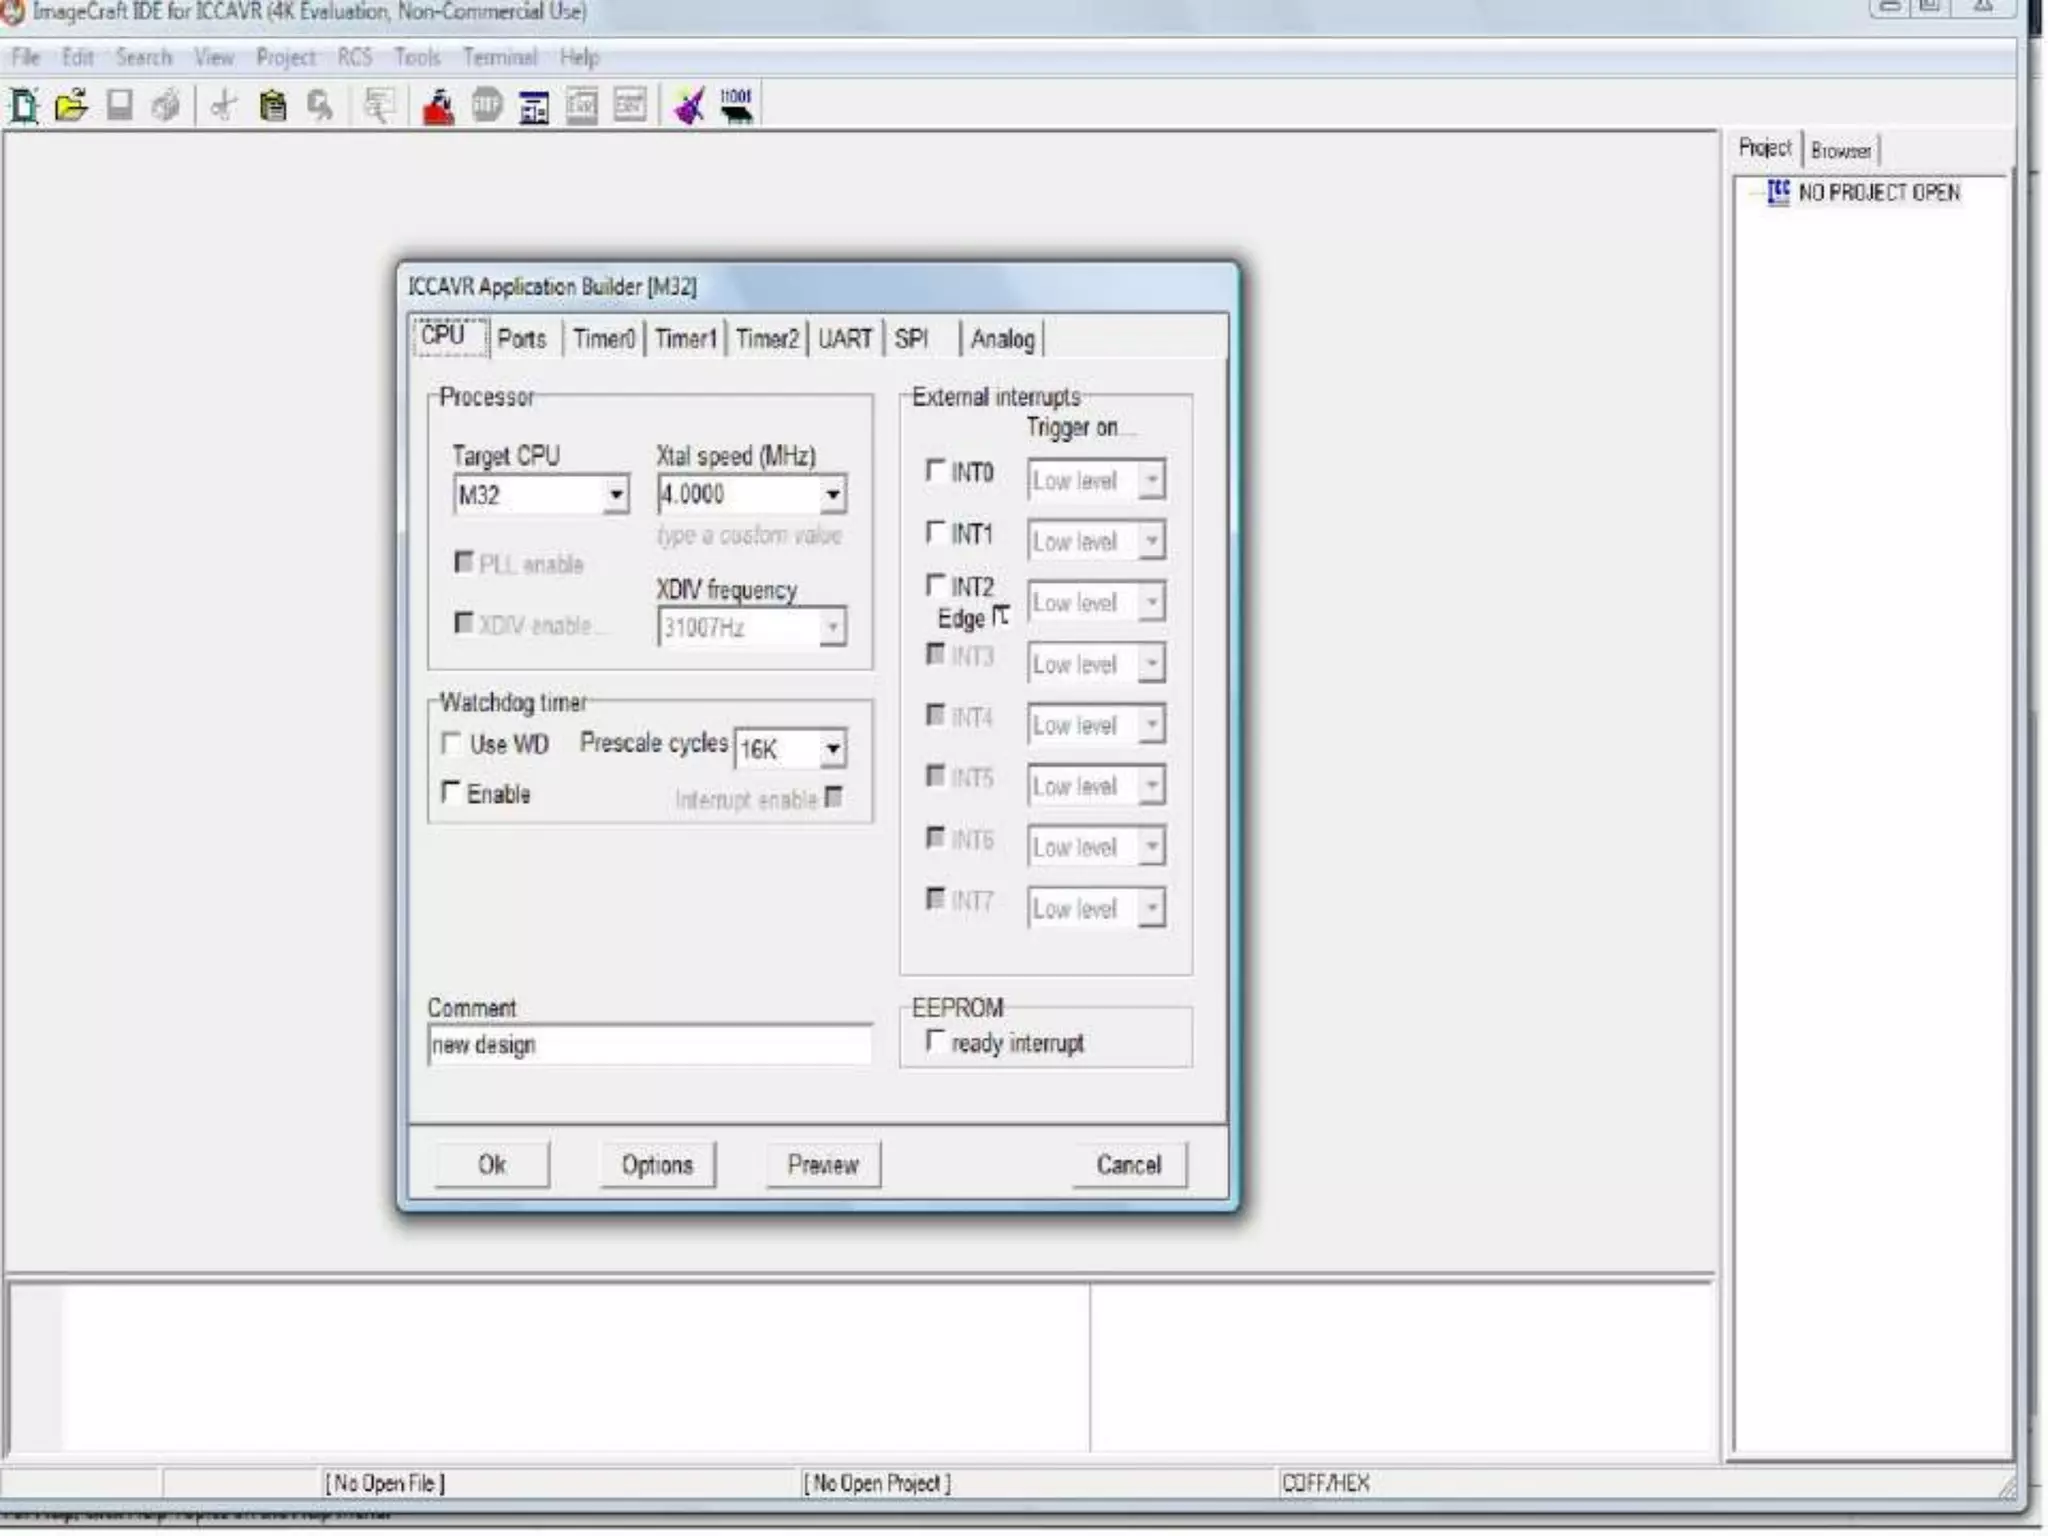Check the Use WD checkbox
2048x1536 pixels.
click(452, 743)
